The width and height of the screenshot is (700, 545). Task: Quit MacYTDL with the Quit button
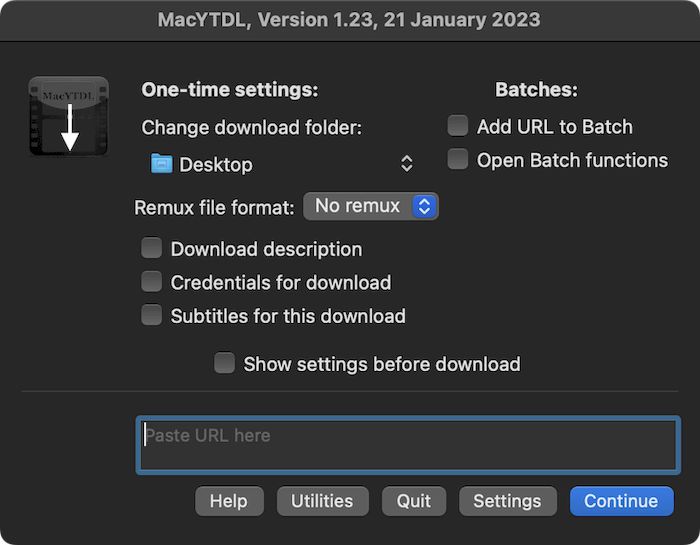tap(414, 501)
